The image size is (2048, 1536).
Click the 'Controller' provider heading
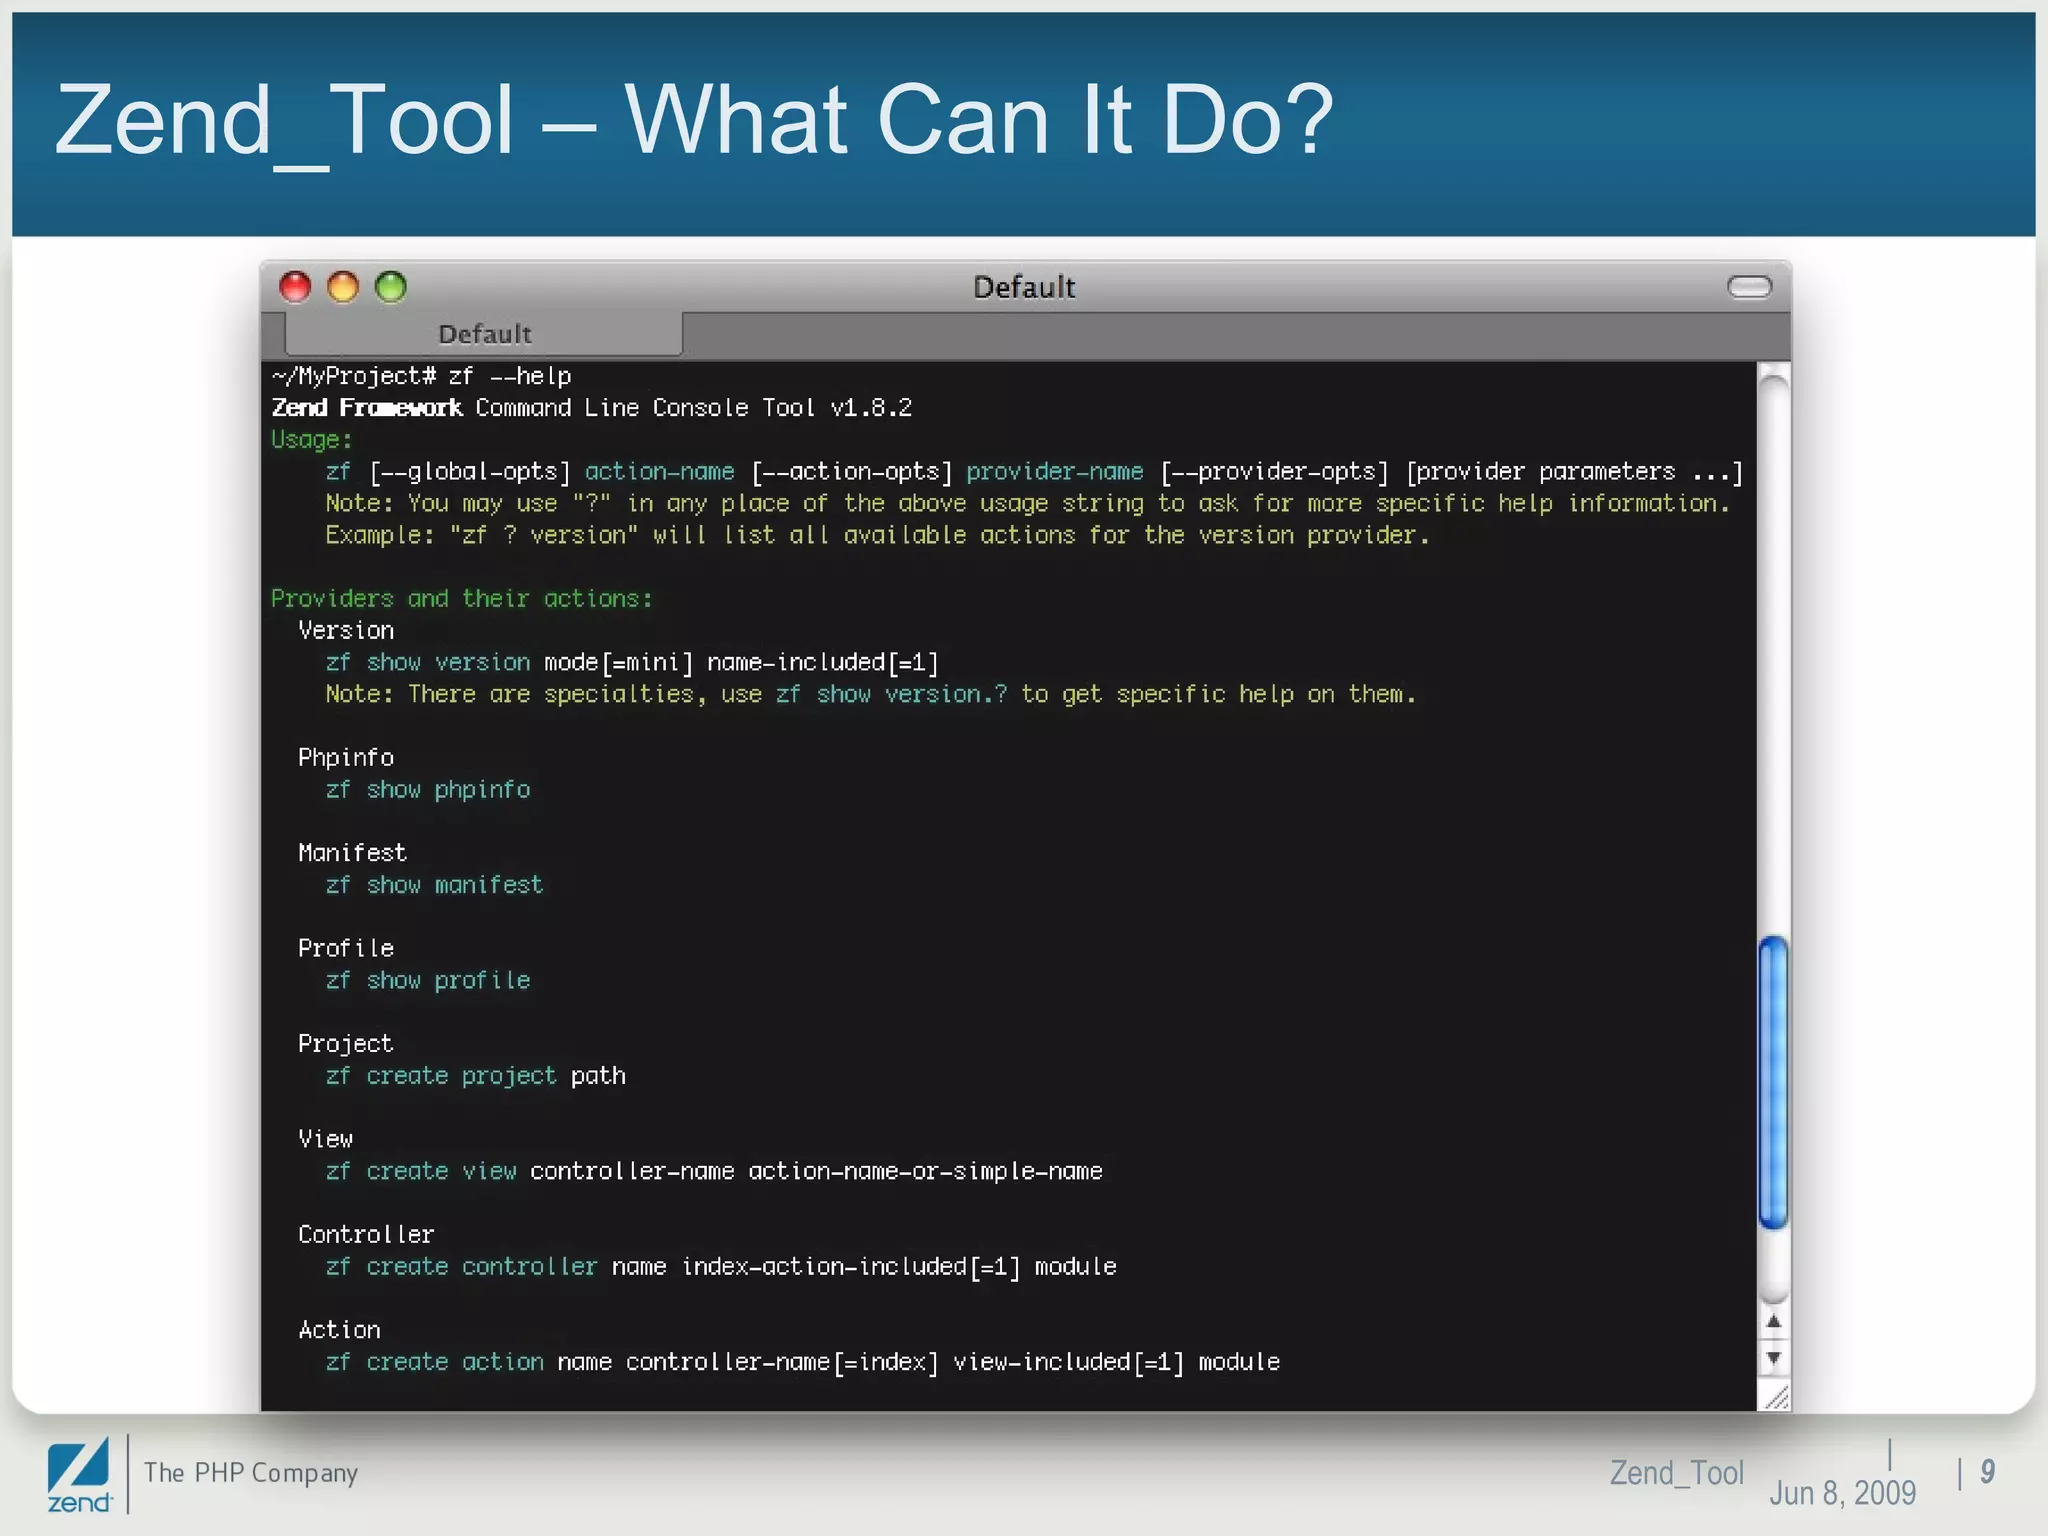367,1235
